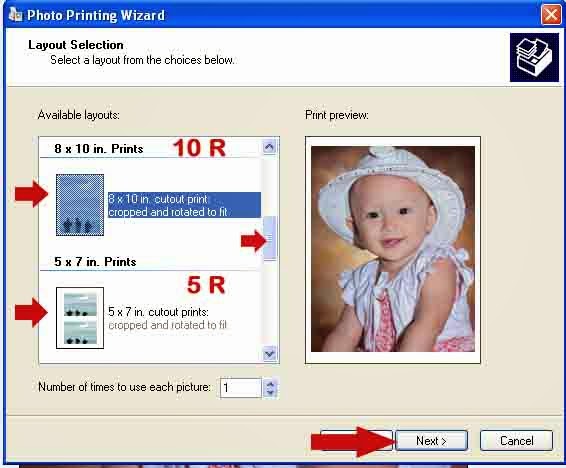The width and height of the screenshot is (566, 468).
Task: Click the baby photo print preview
Action: click(393, 249)
